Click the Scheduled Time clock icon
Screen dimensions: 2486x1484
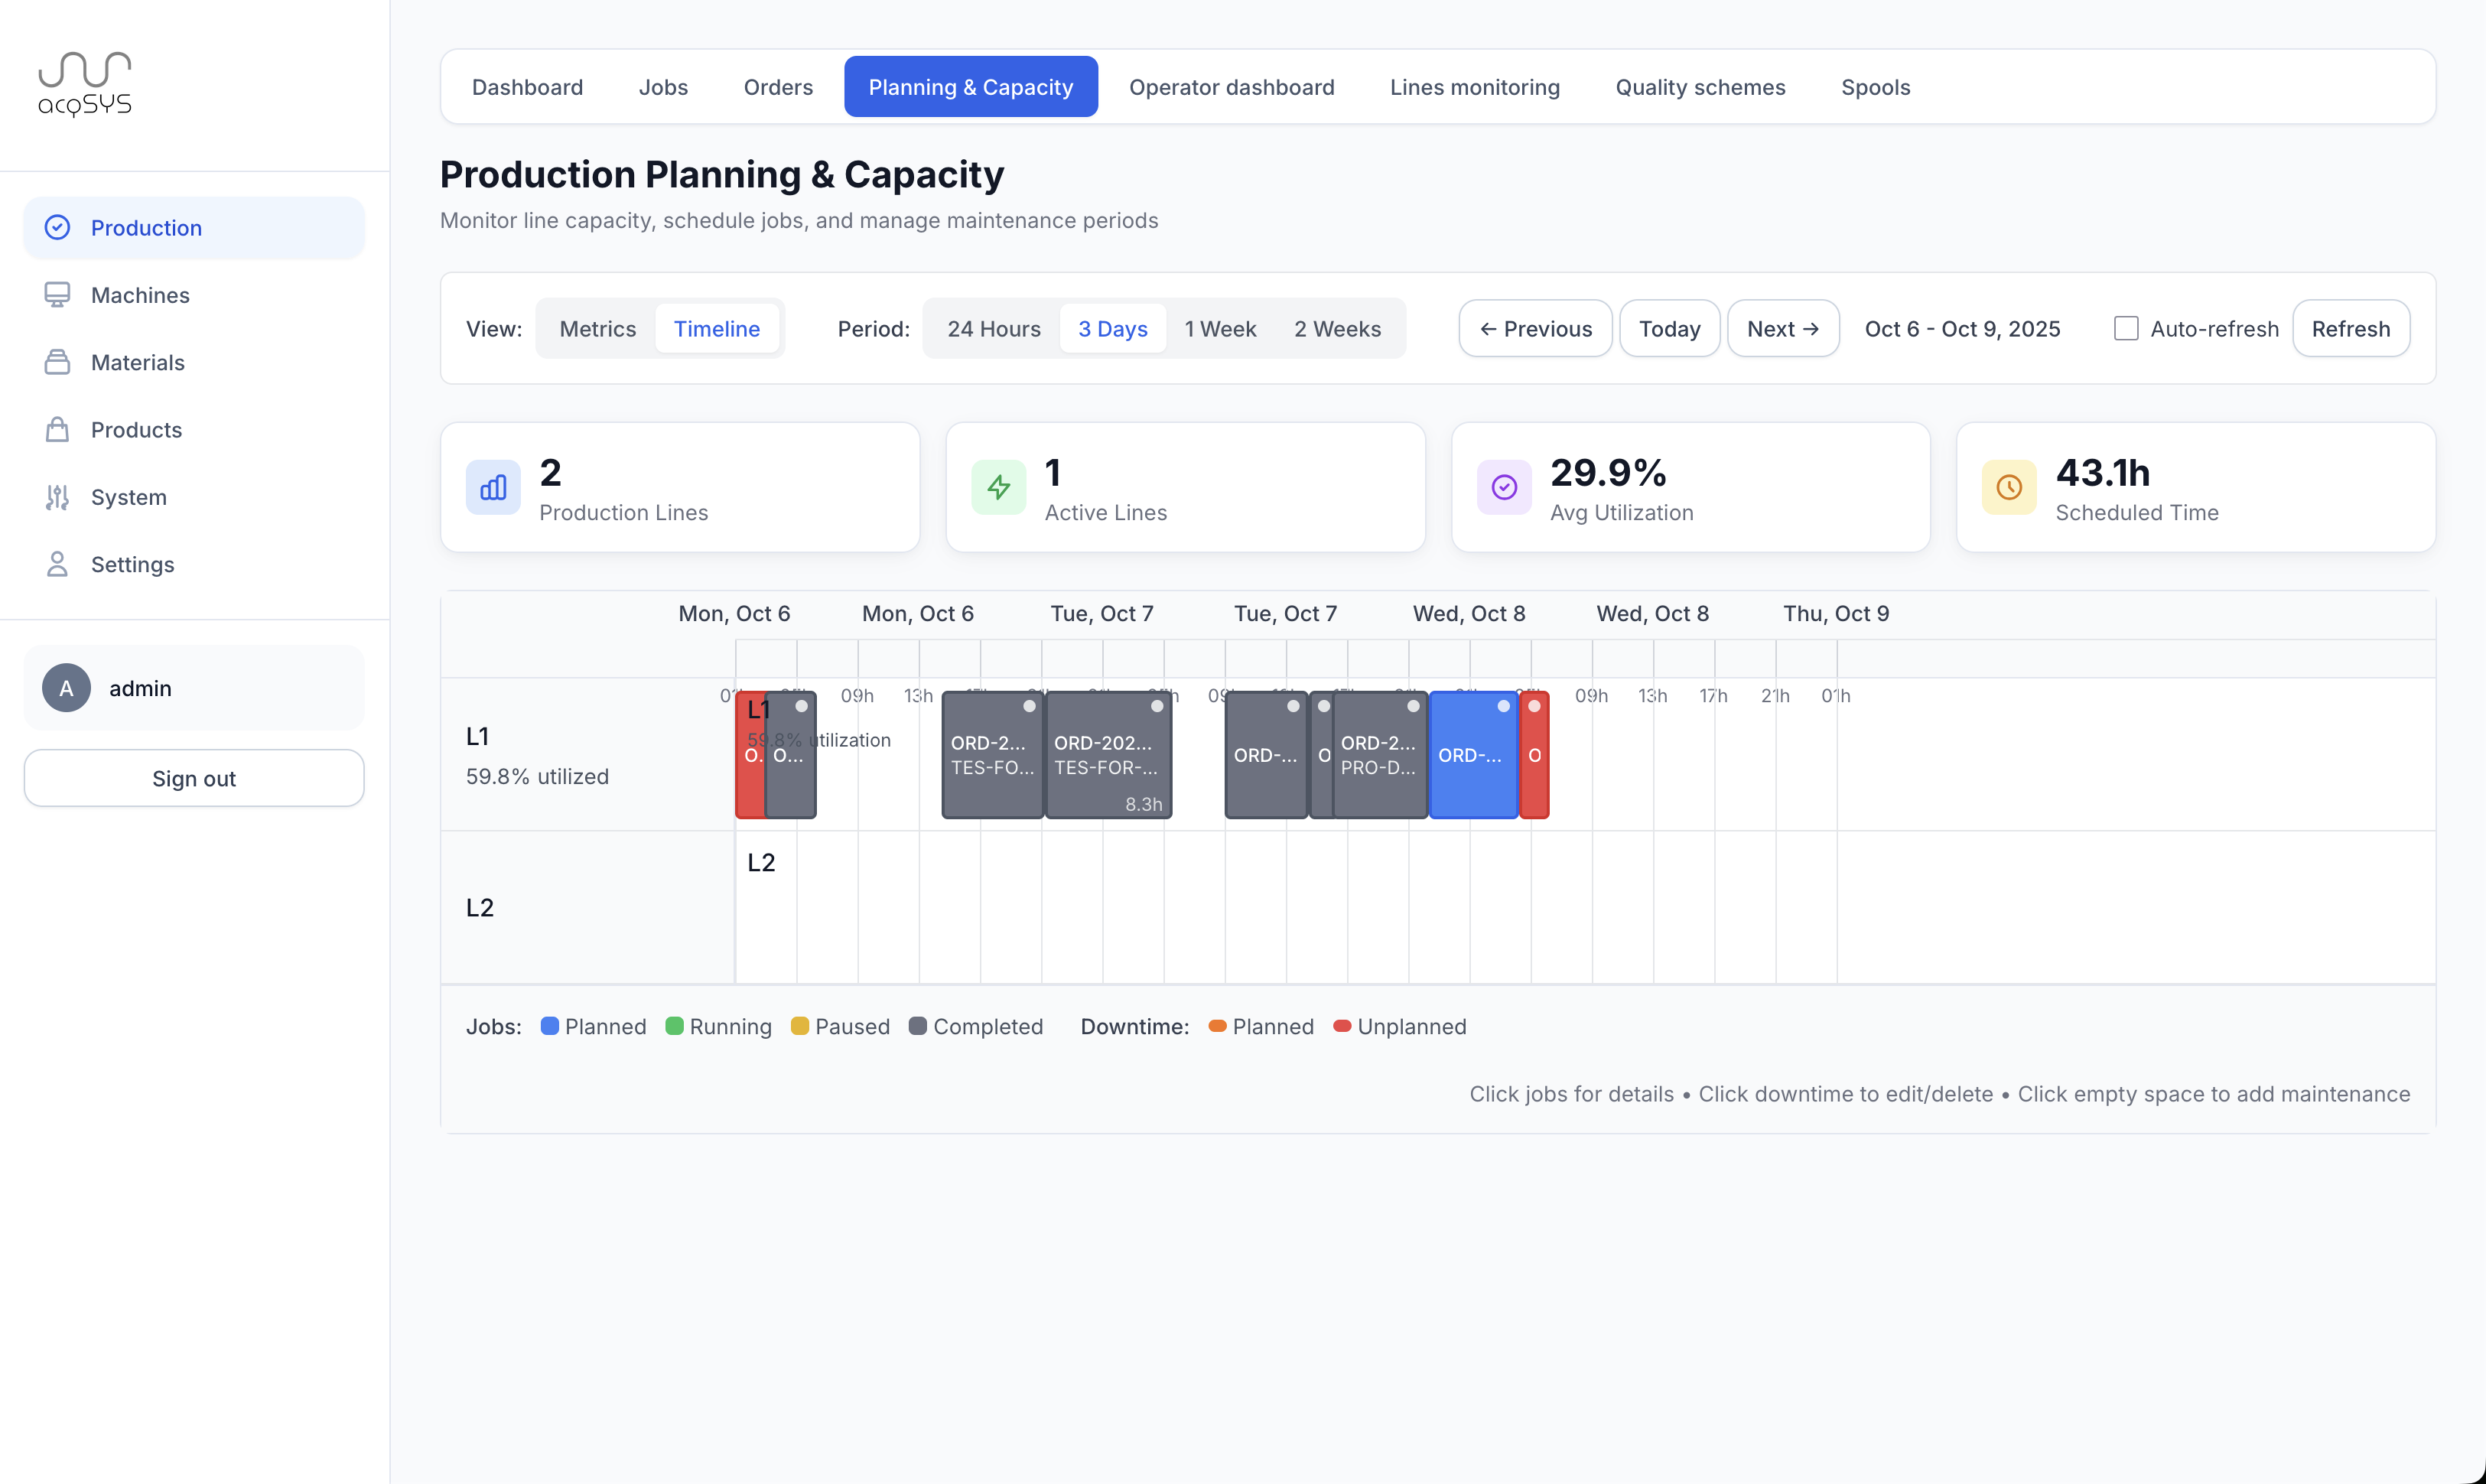tap(2009, 487)
